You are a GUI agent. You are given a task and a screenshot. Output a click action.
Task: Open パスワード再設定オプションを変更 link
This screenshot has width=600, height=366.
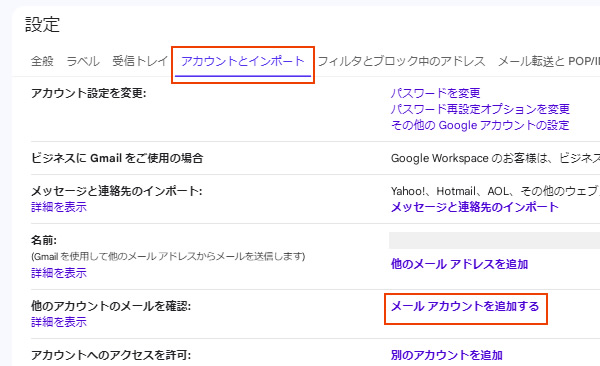pyautogui.click(x=480, y=109)
